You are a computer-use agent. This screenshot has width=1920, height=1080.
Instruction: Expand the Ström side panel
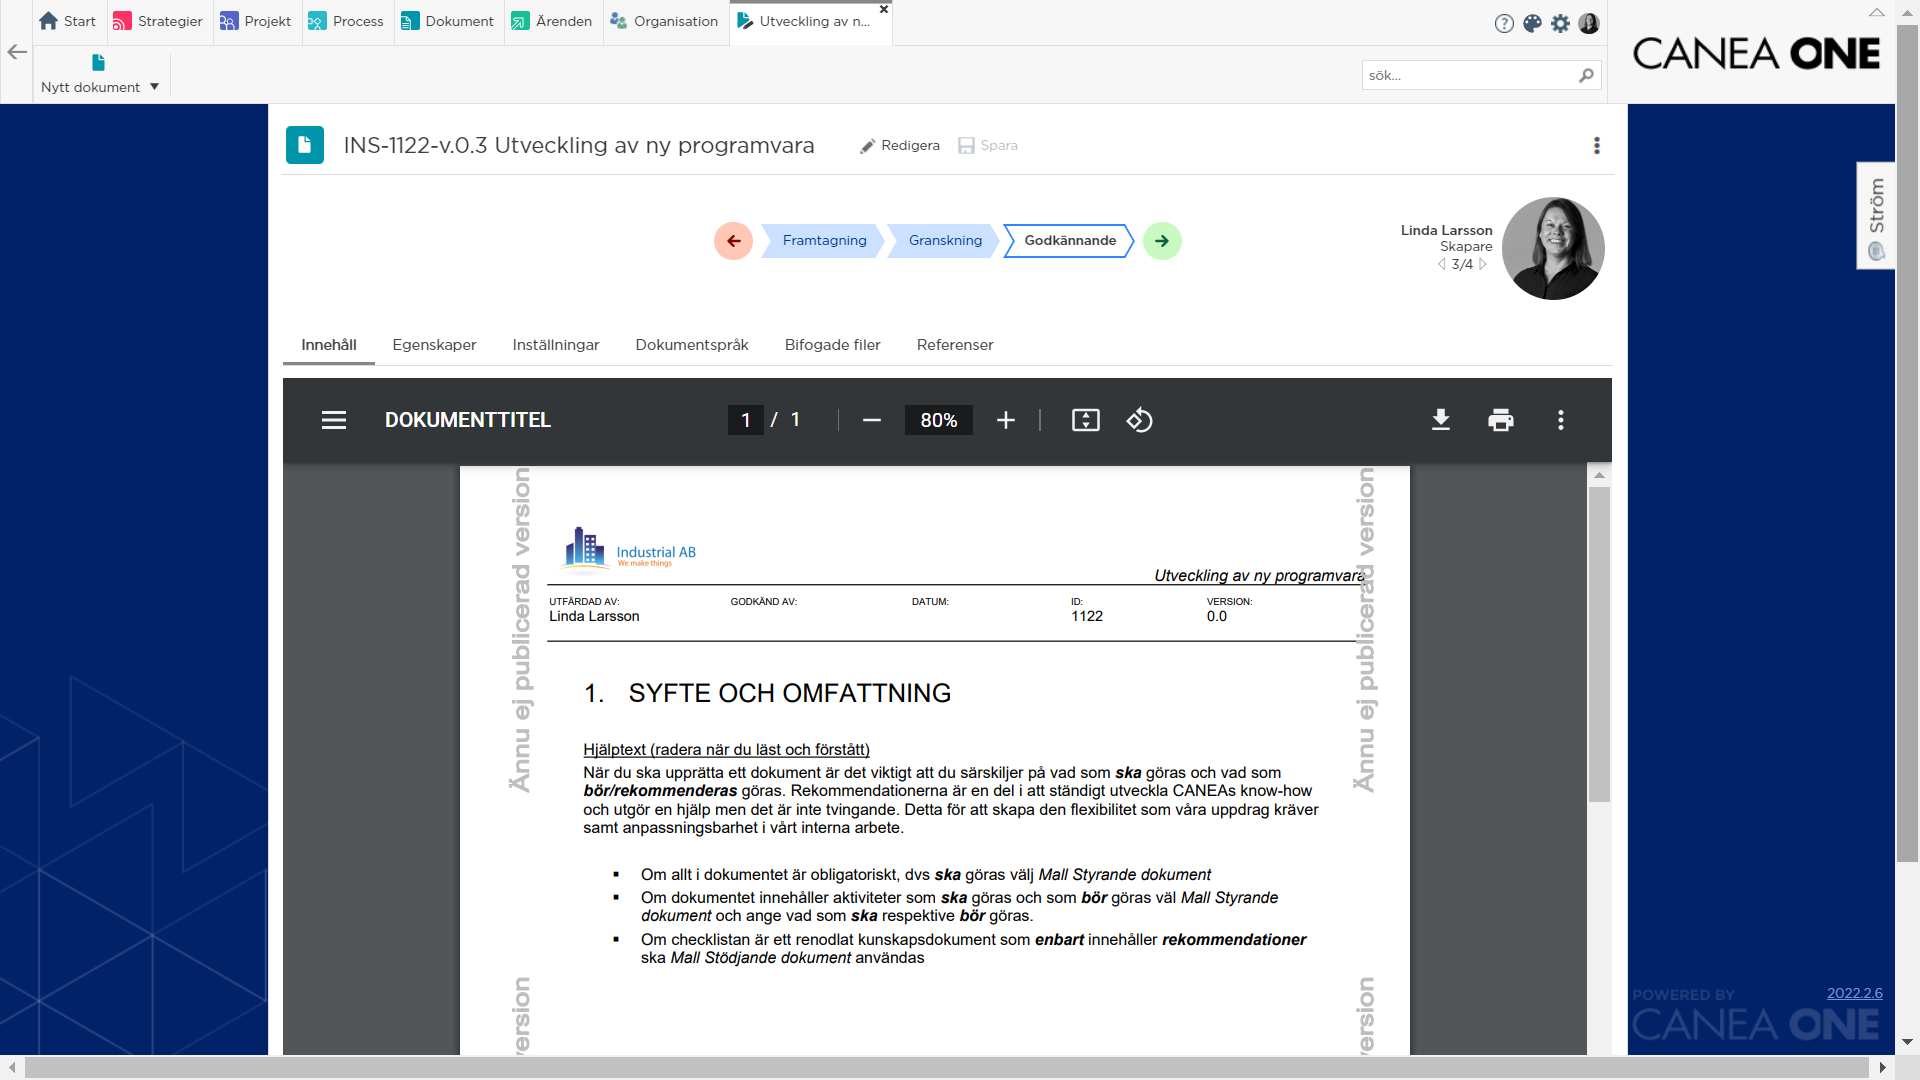coord(1875,215)
